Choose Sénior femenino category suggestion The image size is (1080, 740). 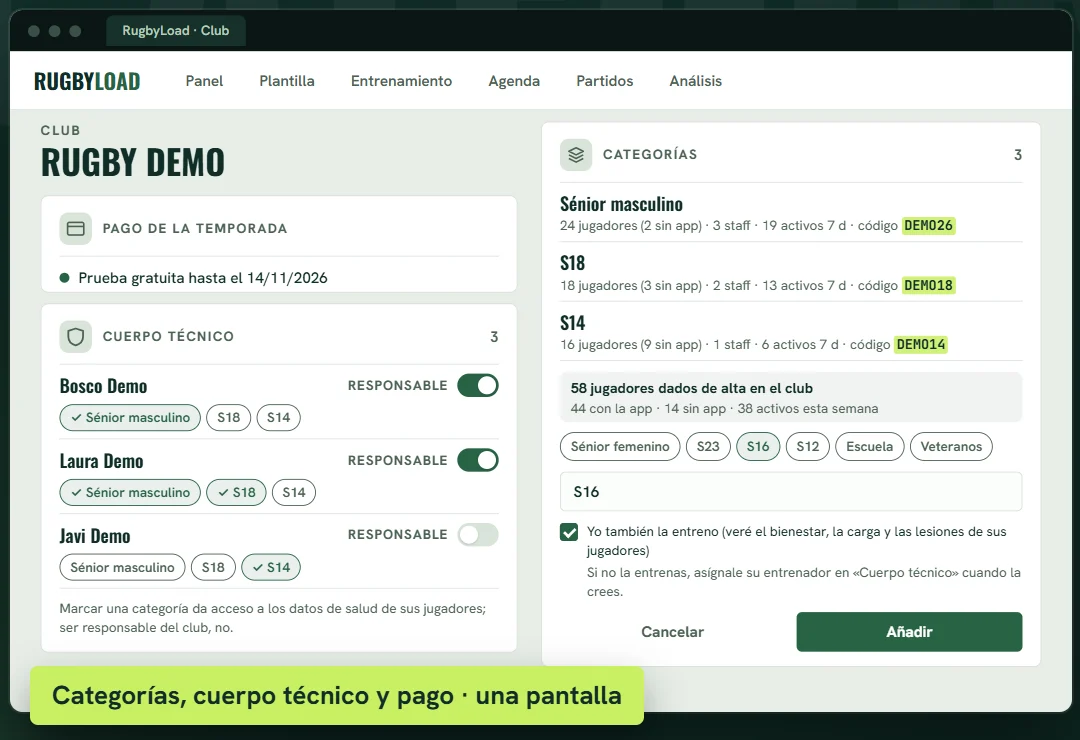coord(620,446)
